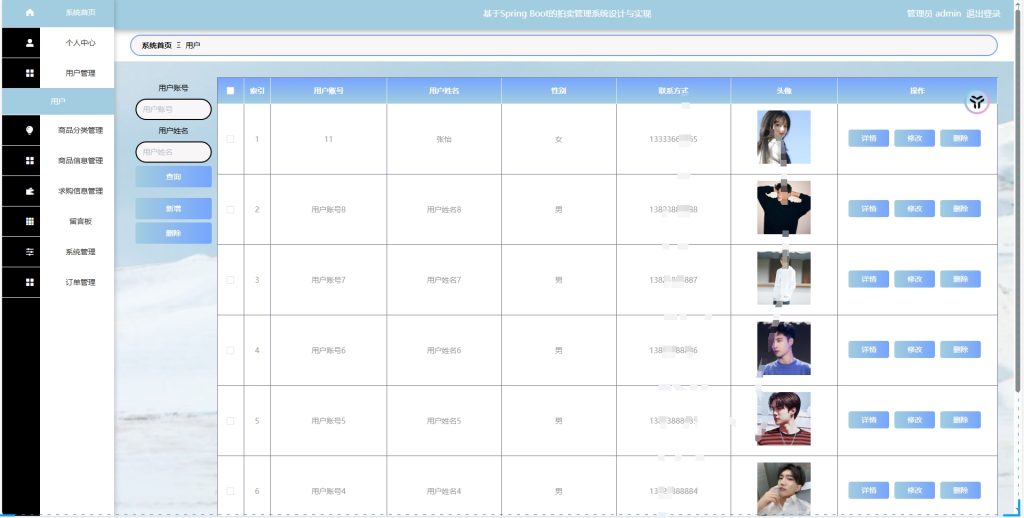Click 详情 for 用户账号5
The width and height of the screenshot is (1024, 518).
coord(869,420)
